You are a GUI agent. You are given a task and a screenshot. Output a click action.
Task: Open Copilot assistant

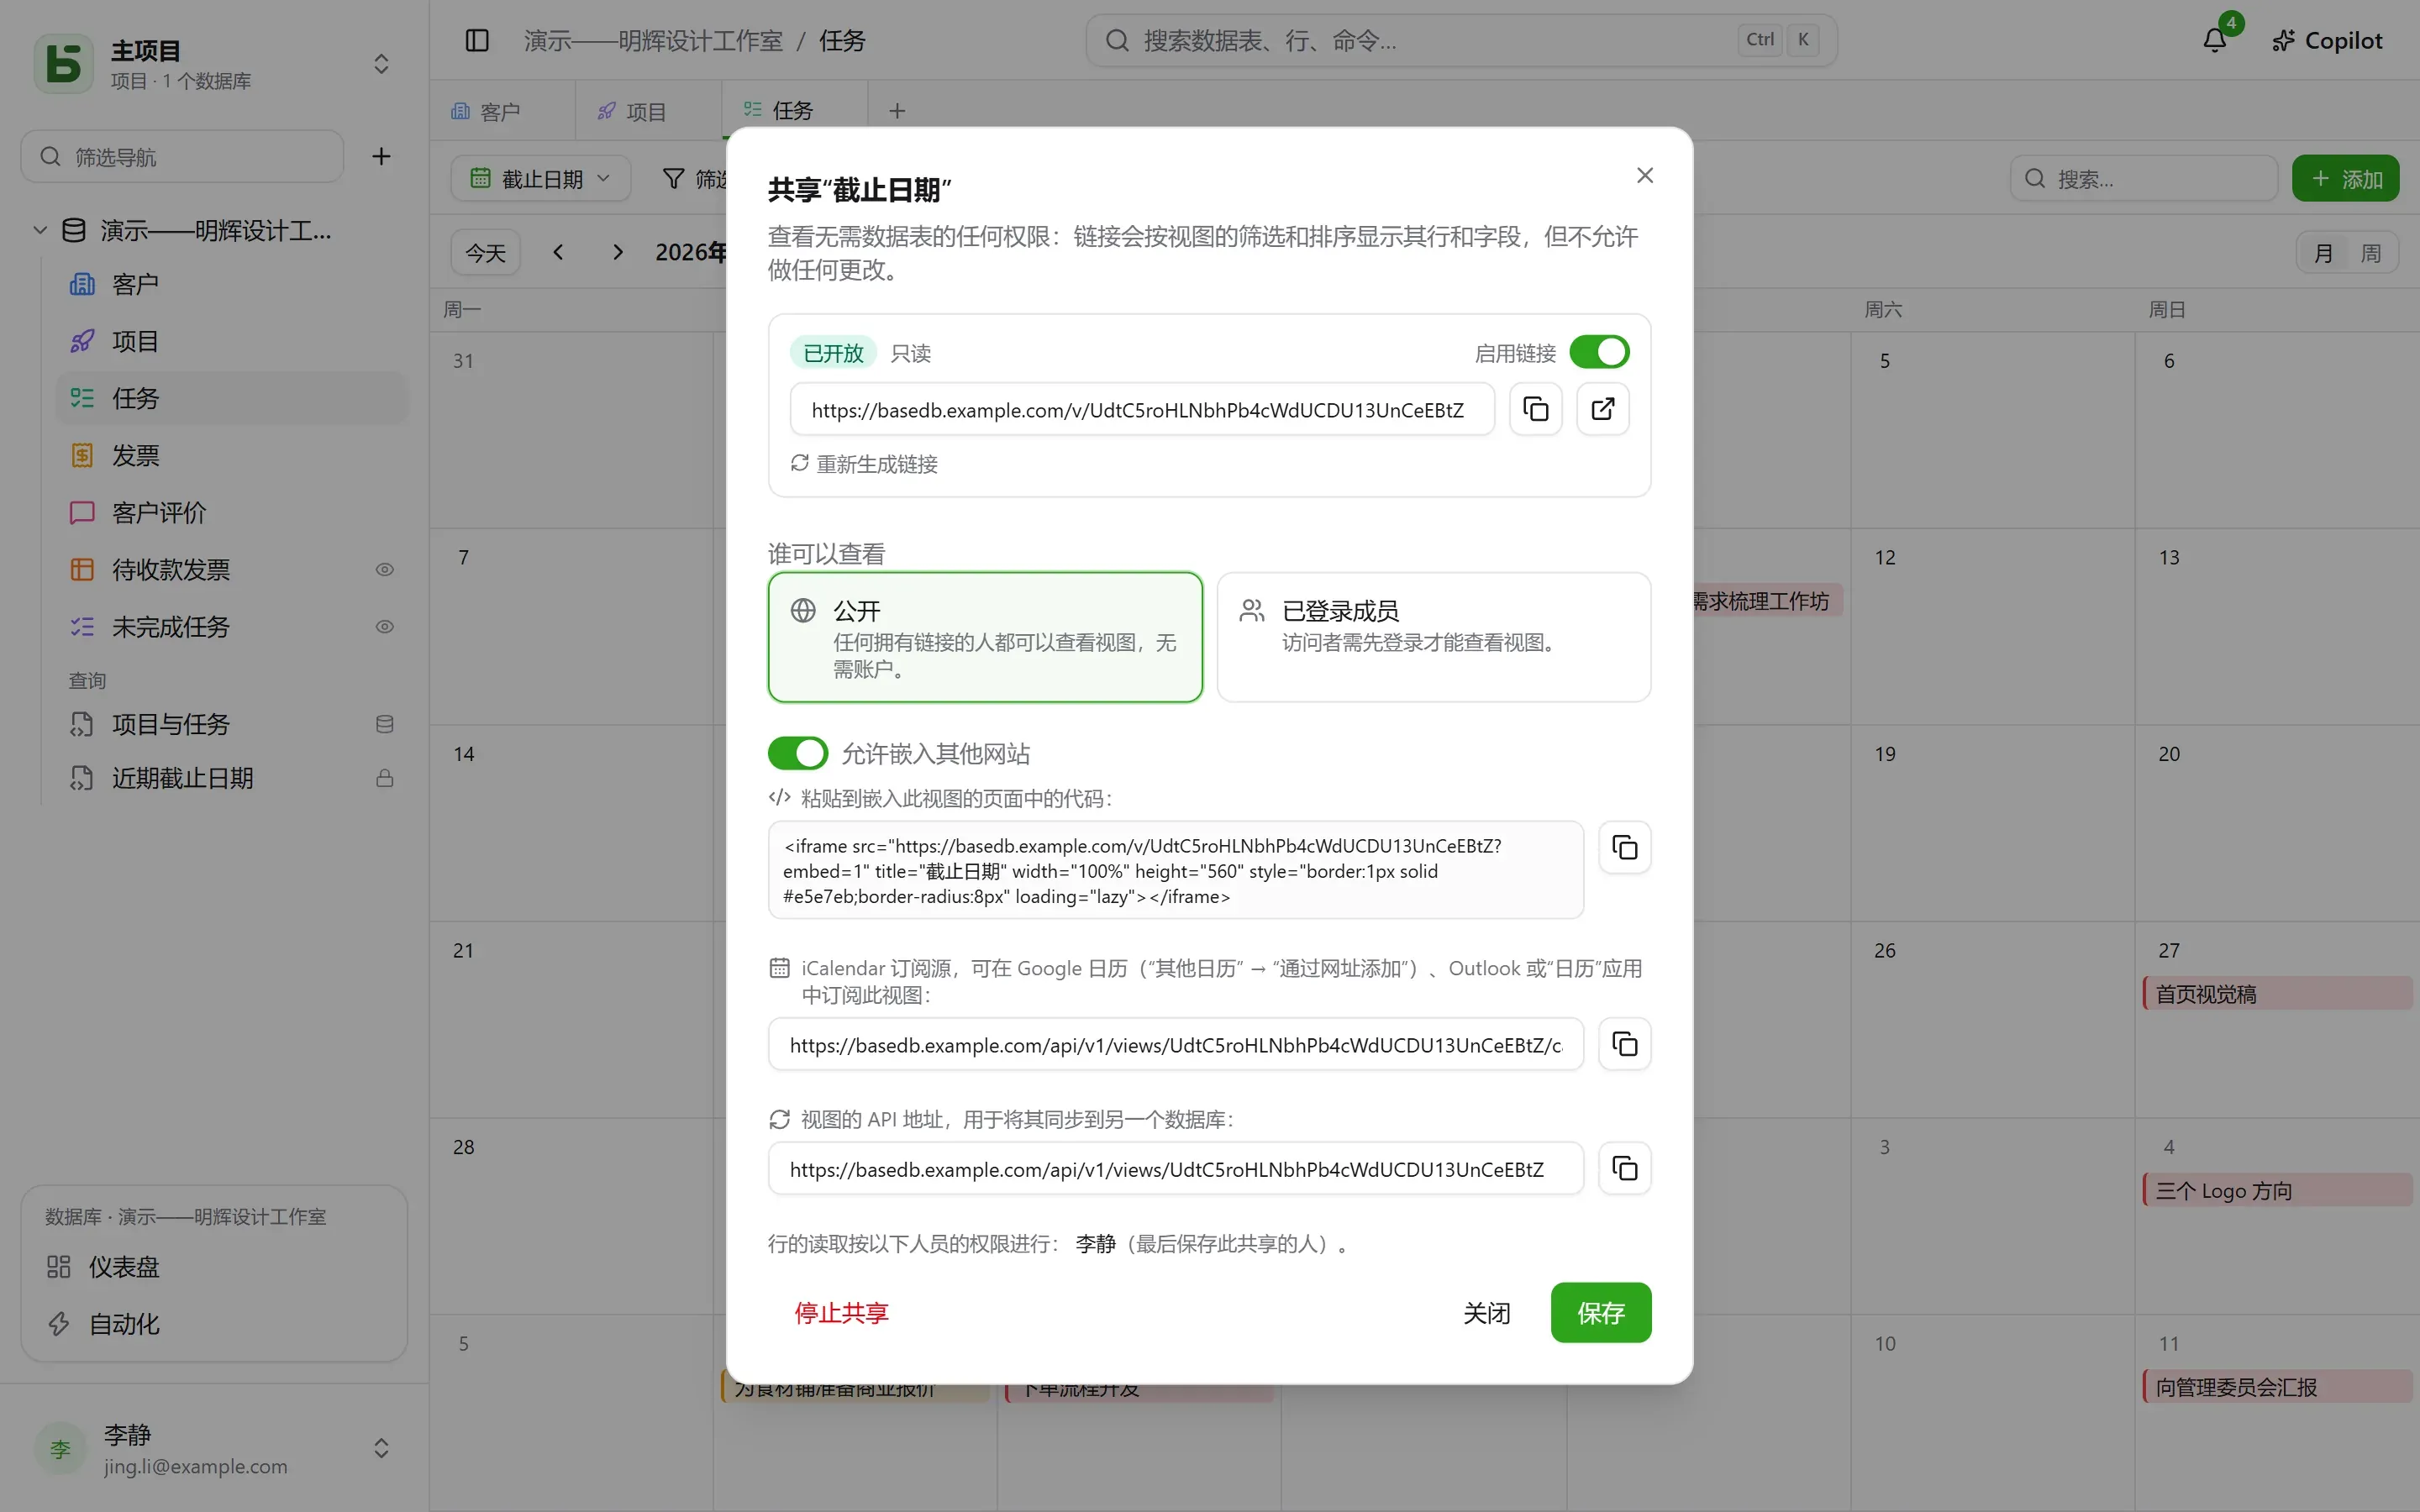[x=2327, y=41]
